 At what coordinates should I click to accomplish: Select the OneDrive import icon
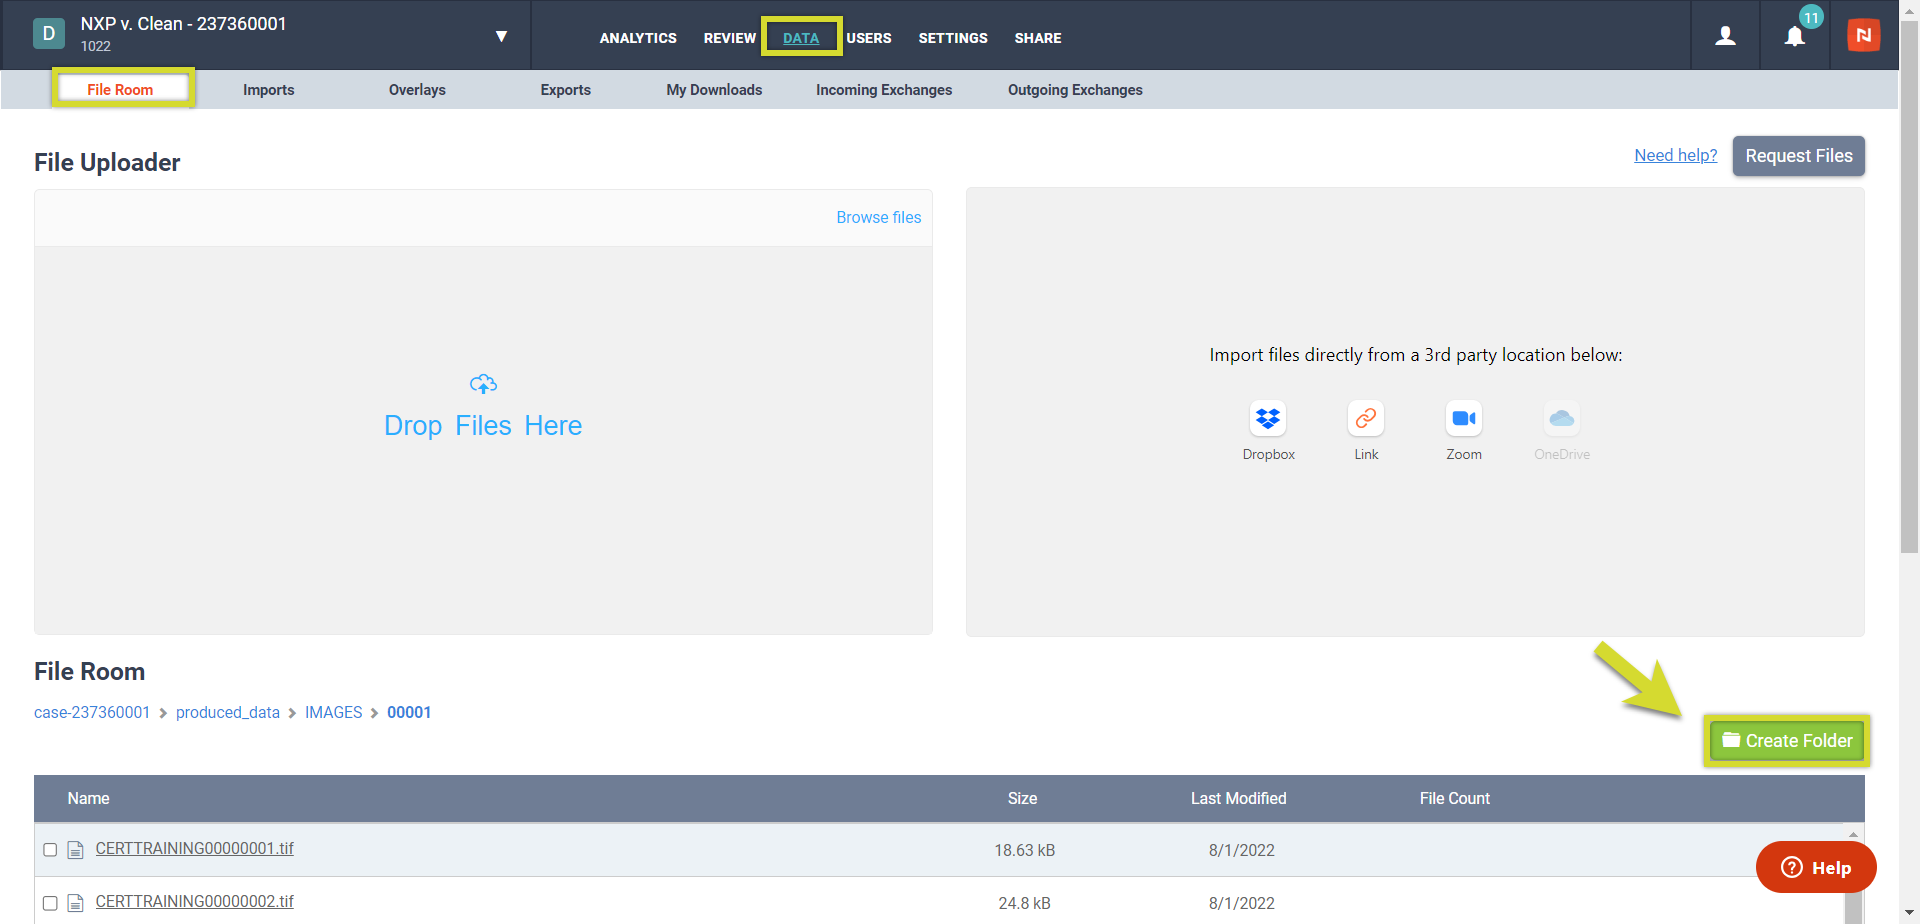point(1562,418)
